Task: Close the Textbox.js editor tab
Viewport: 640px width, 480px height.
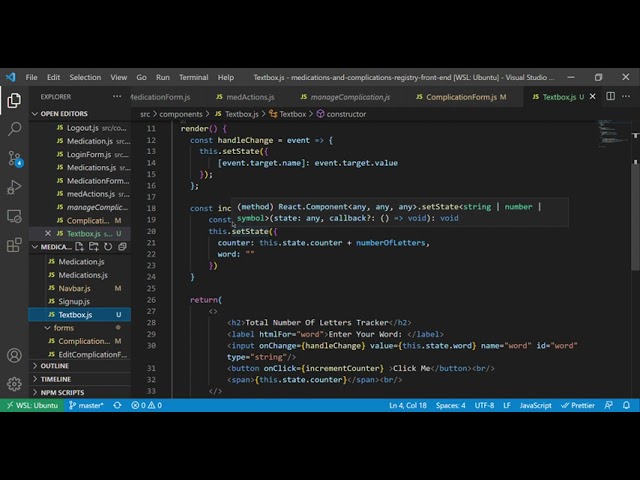Action: [593, 97]
